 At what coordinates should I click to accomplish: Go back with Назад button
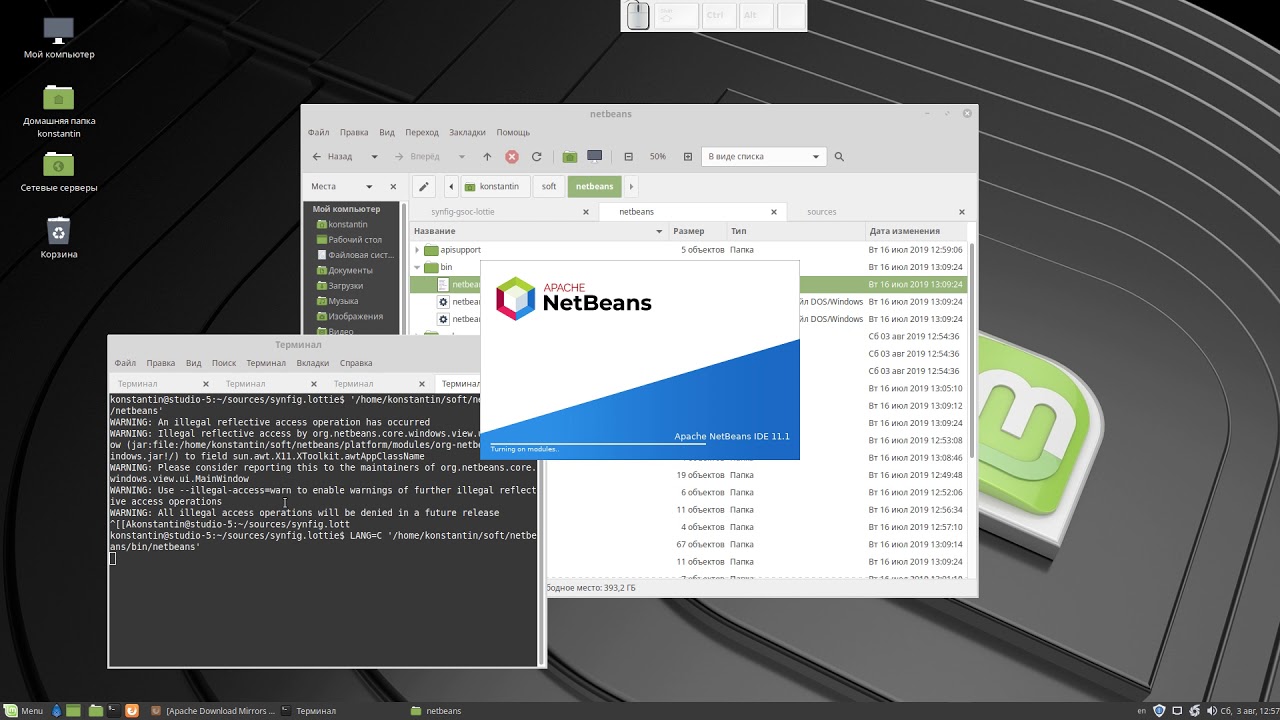coord(332,157)
